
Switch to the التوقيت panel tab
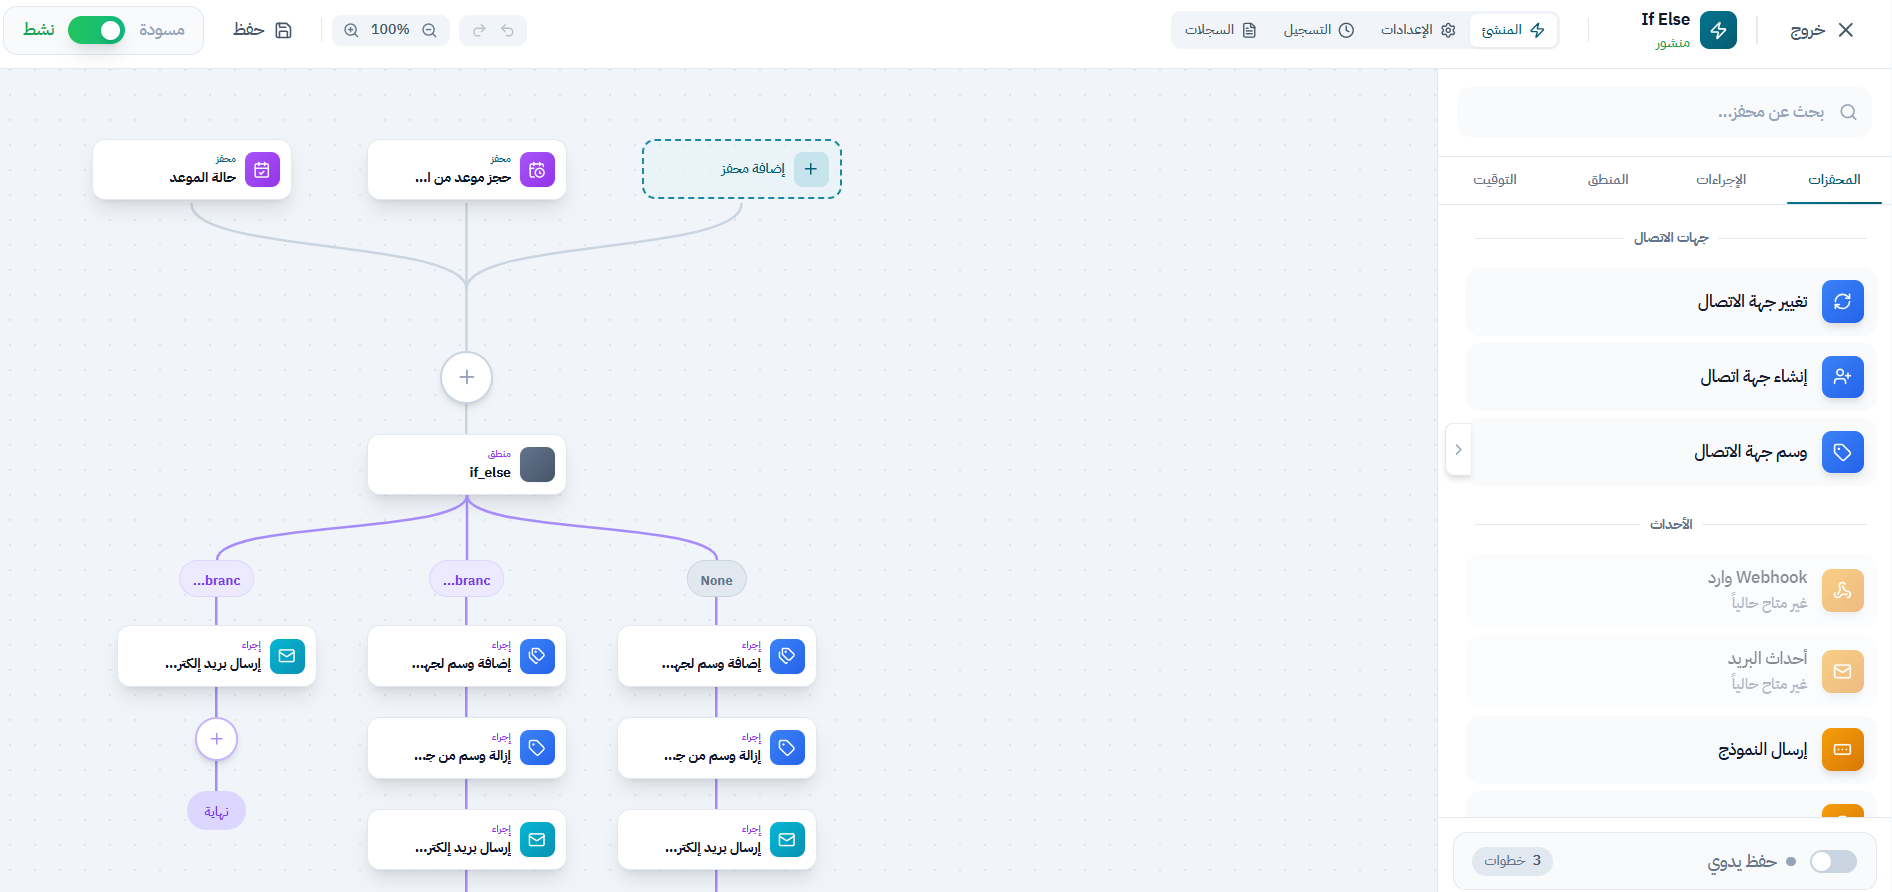pyautogui.click(x=1495, y=180)
